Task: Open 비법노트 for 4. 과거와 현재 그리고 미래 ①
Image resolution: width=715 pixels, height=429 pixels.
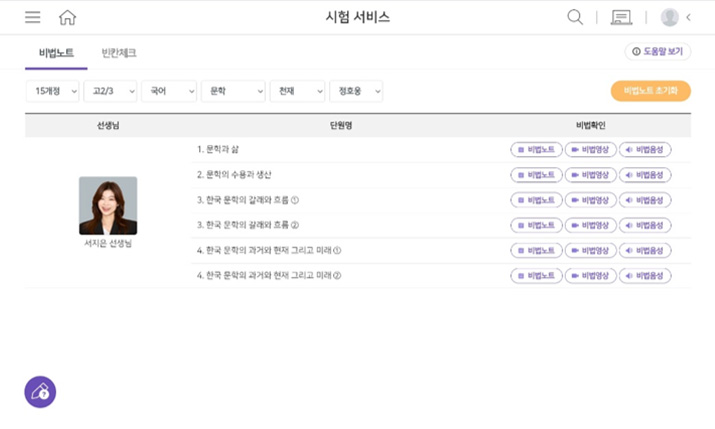Action: (x=536, y=250)
